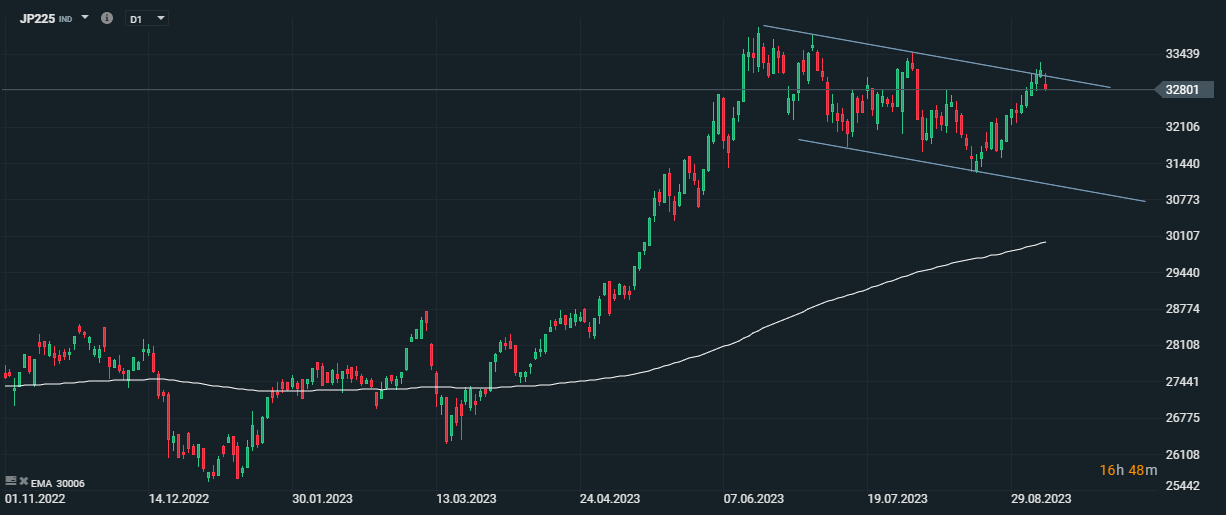Click the 25442 price axis label
This screenshot has height=515, width=1226.
1182,486
